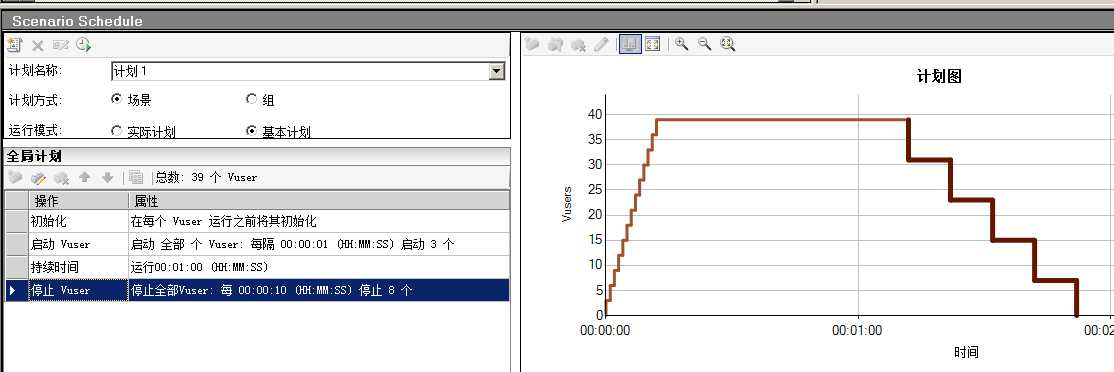
Task: Click the ramp-down step at 15 Vusers
Action: pyautogui.click(x=1014, y=240)
